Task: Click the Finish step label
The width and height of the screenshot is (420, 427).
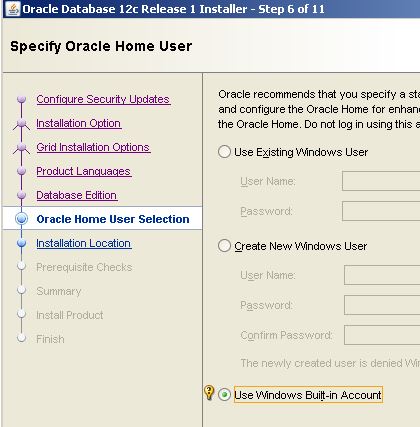Action: click(x=50, y=339)
